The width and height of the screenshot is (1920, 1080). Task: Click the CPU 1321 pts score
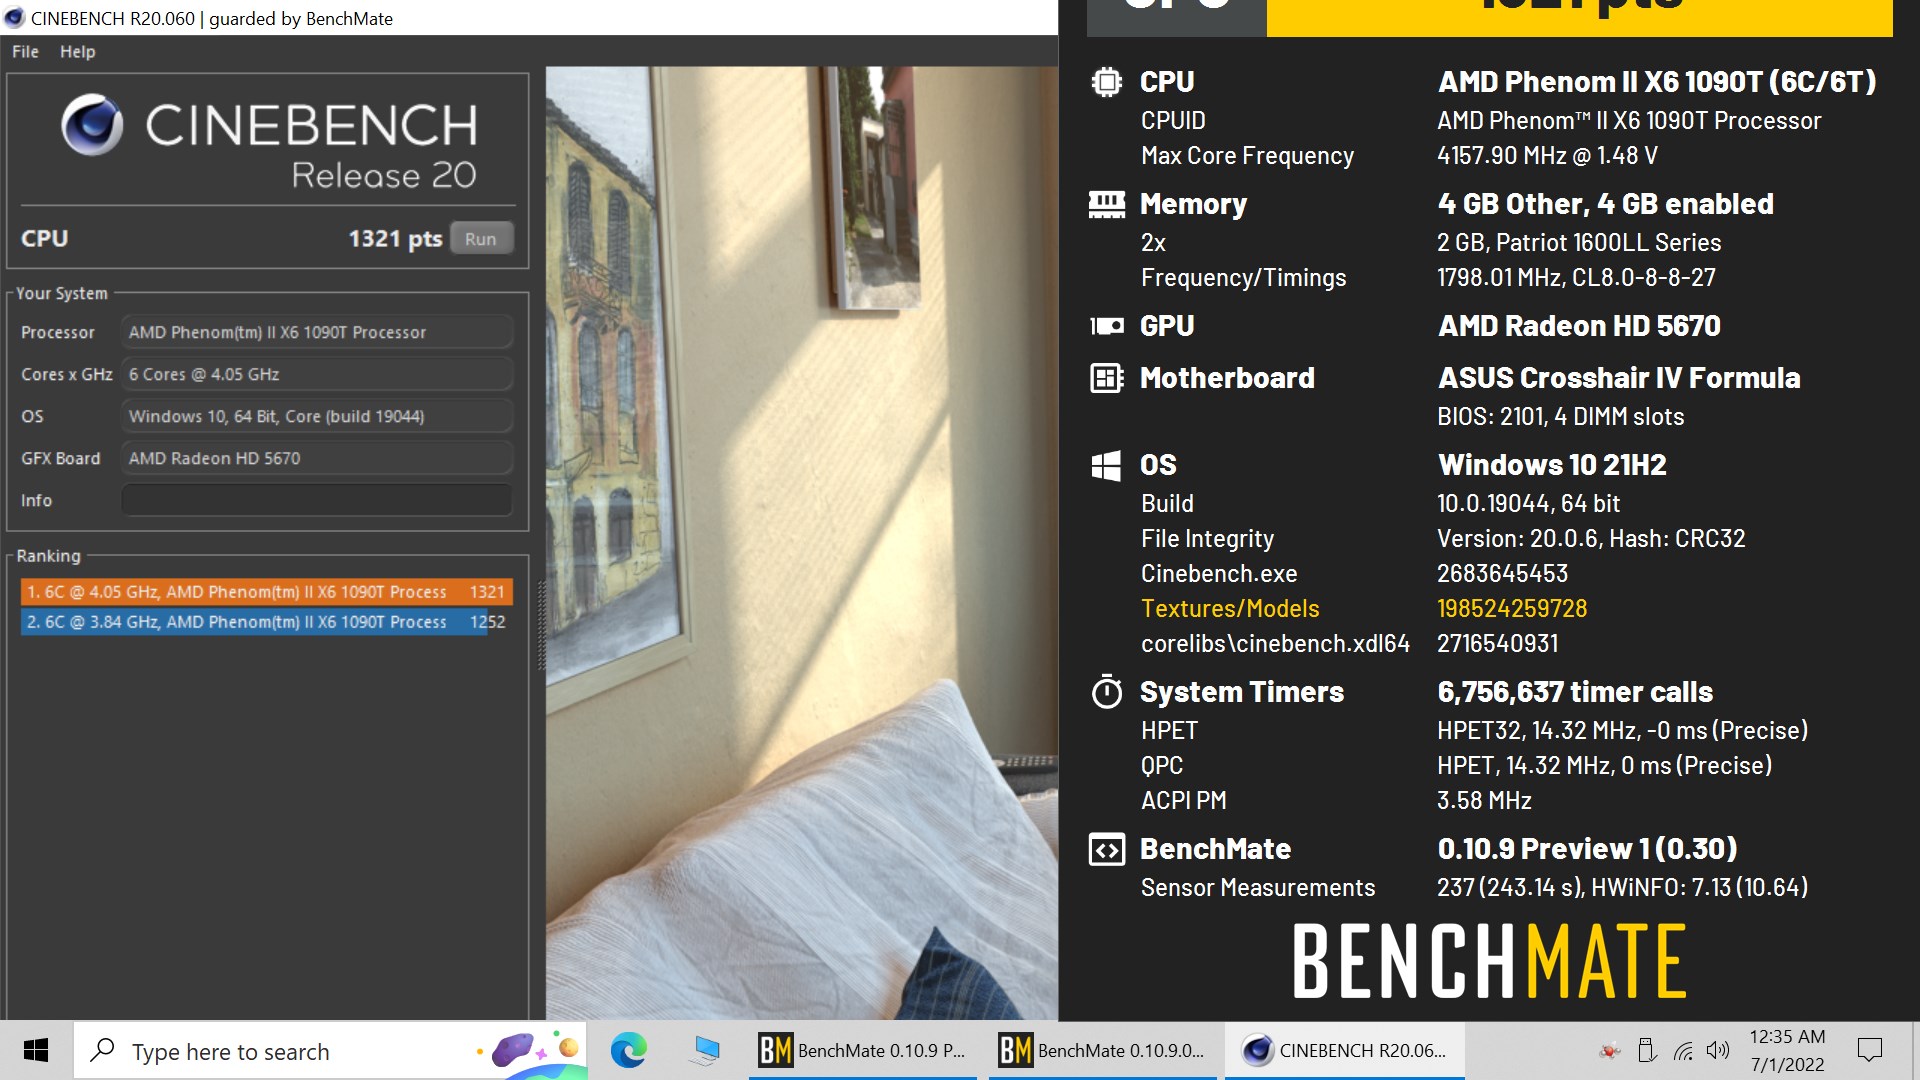[395, 239]
